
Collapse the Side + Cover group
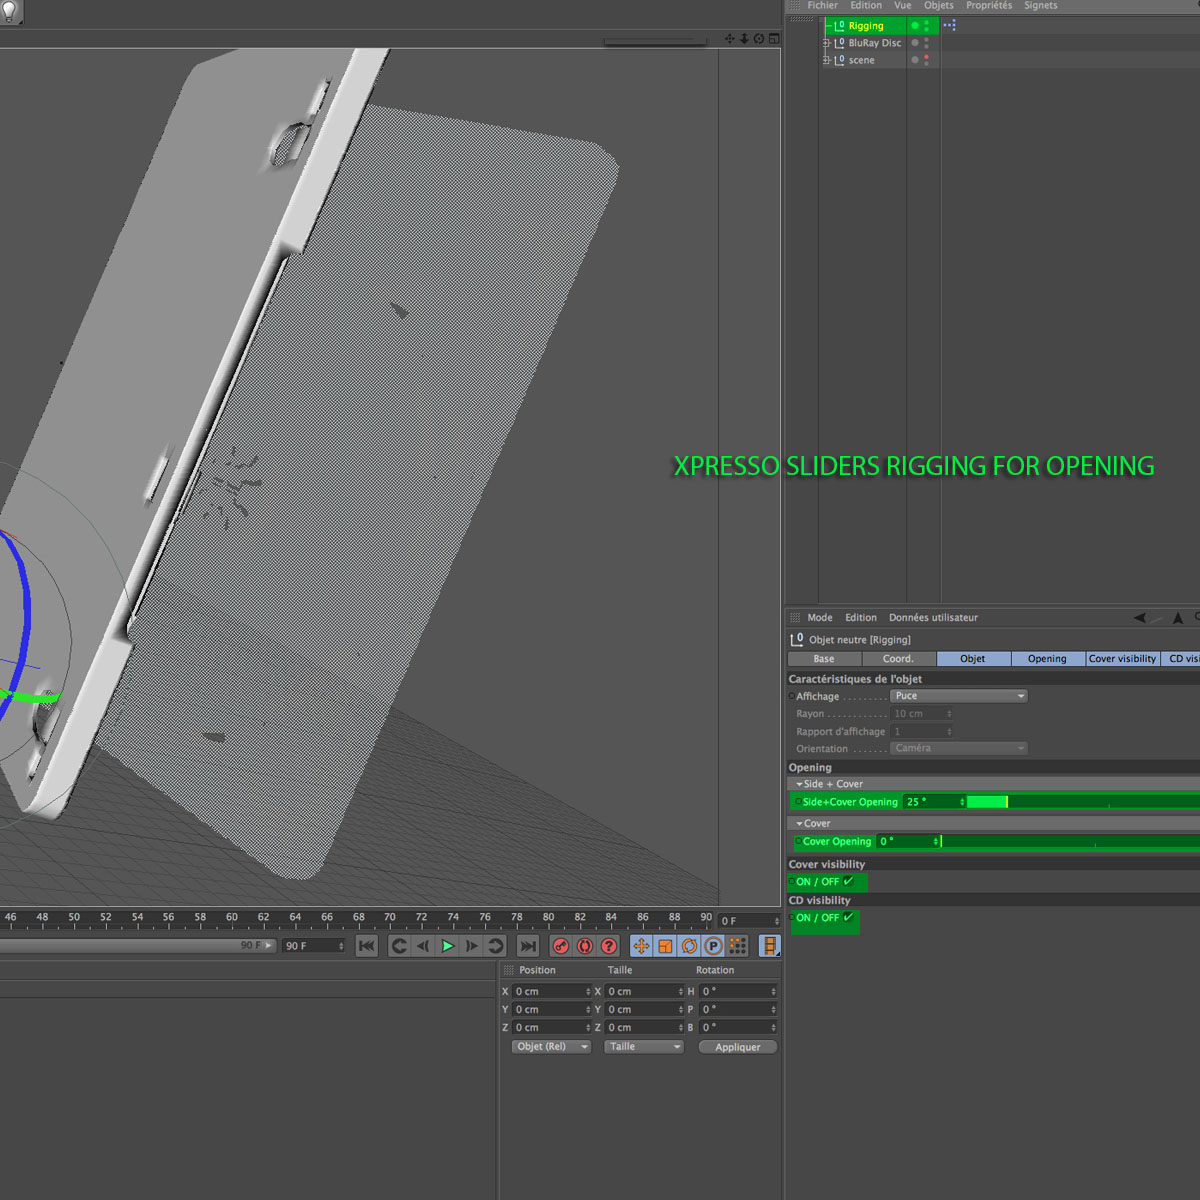point(799,784)
